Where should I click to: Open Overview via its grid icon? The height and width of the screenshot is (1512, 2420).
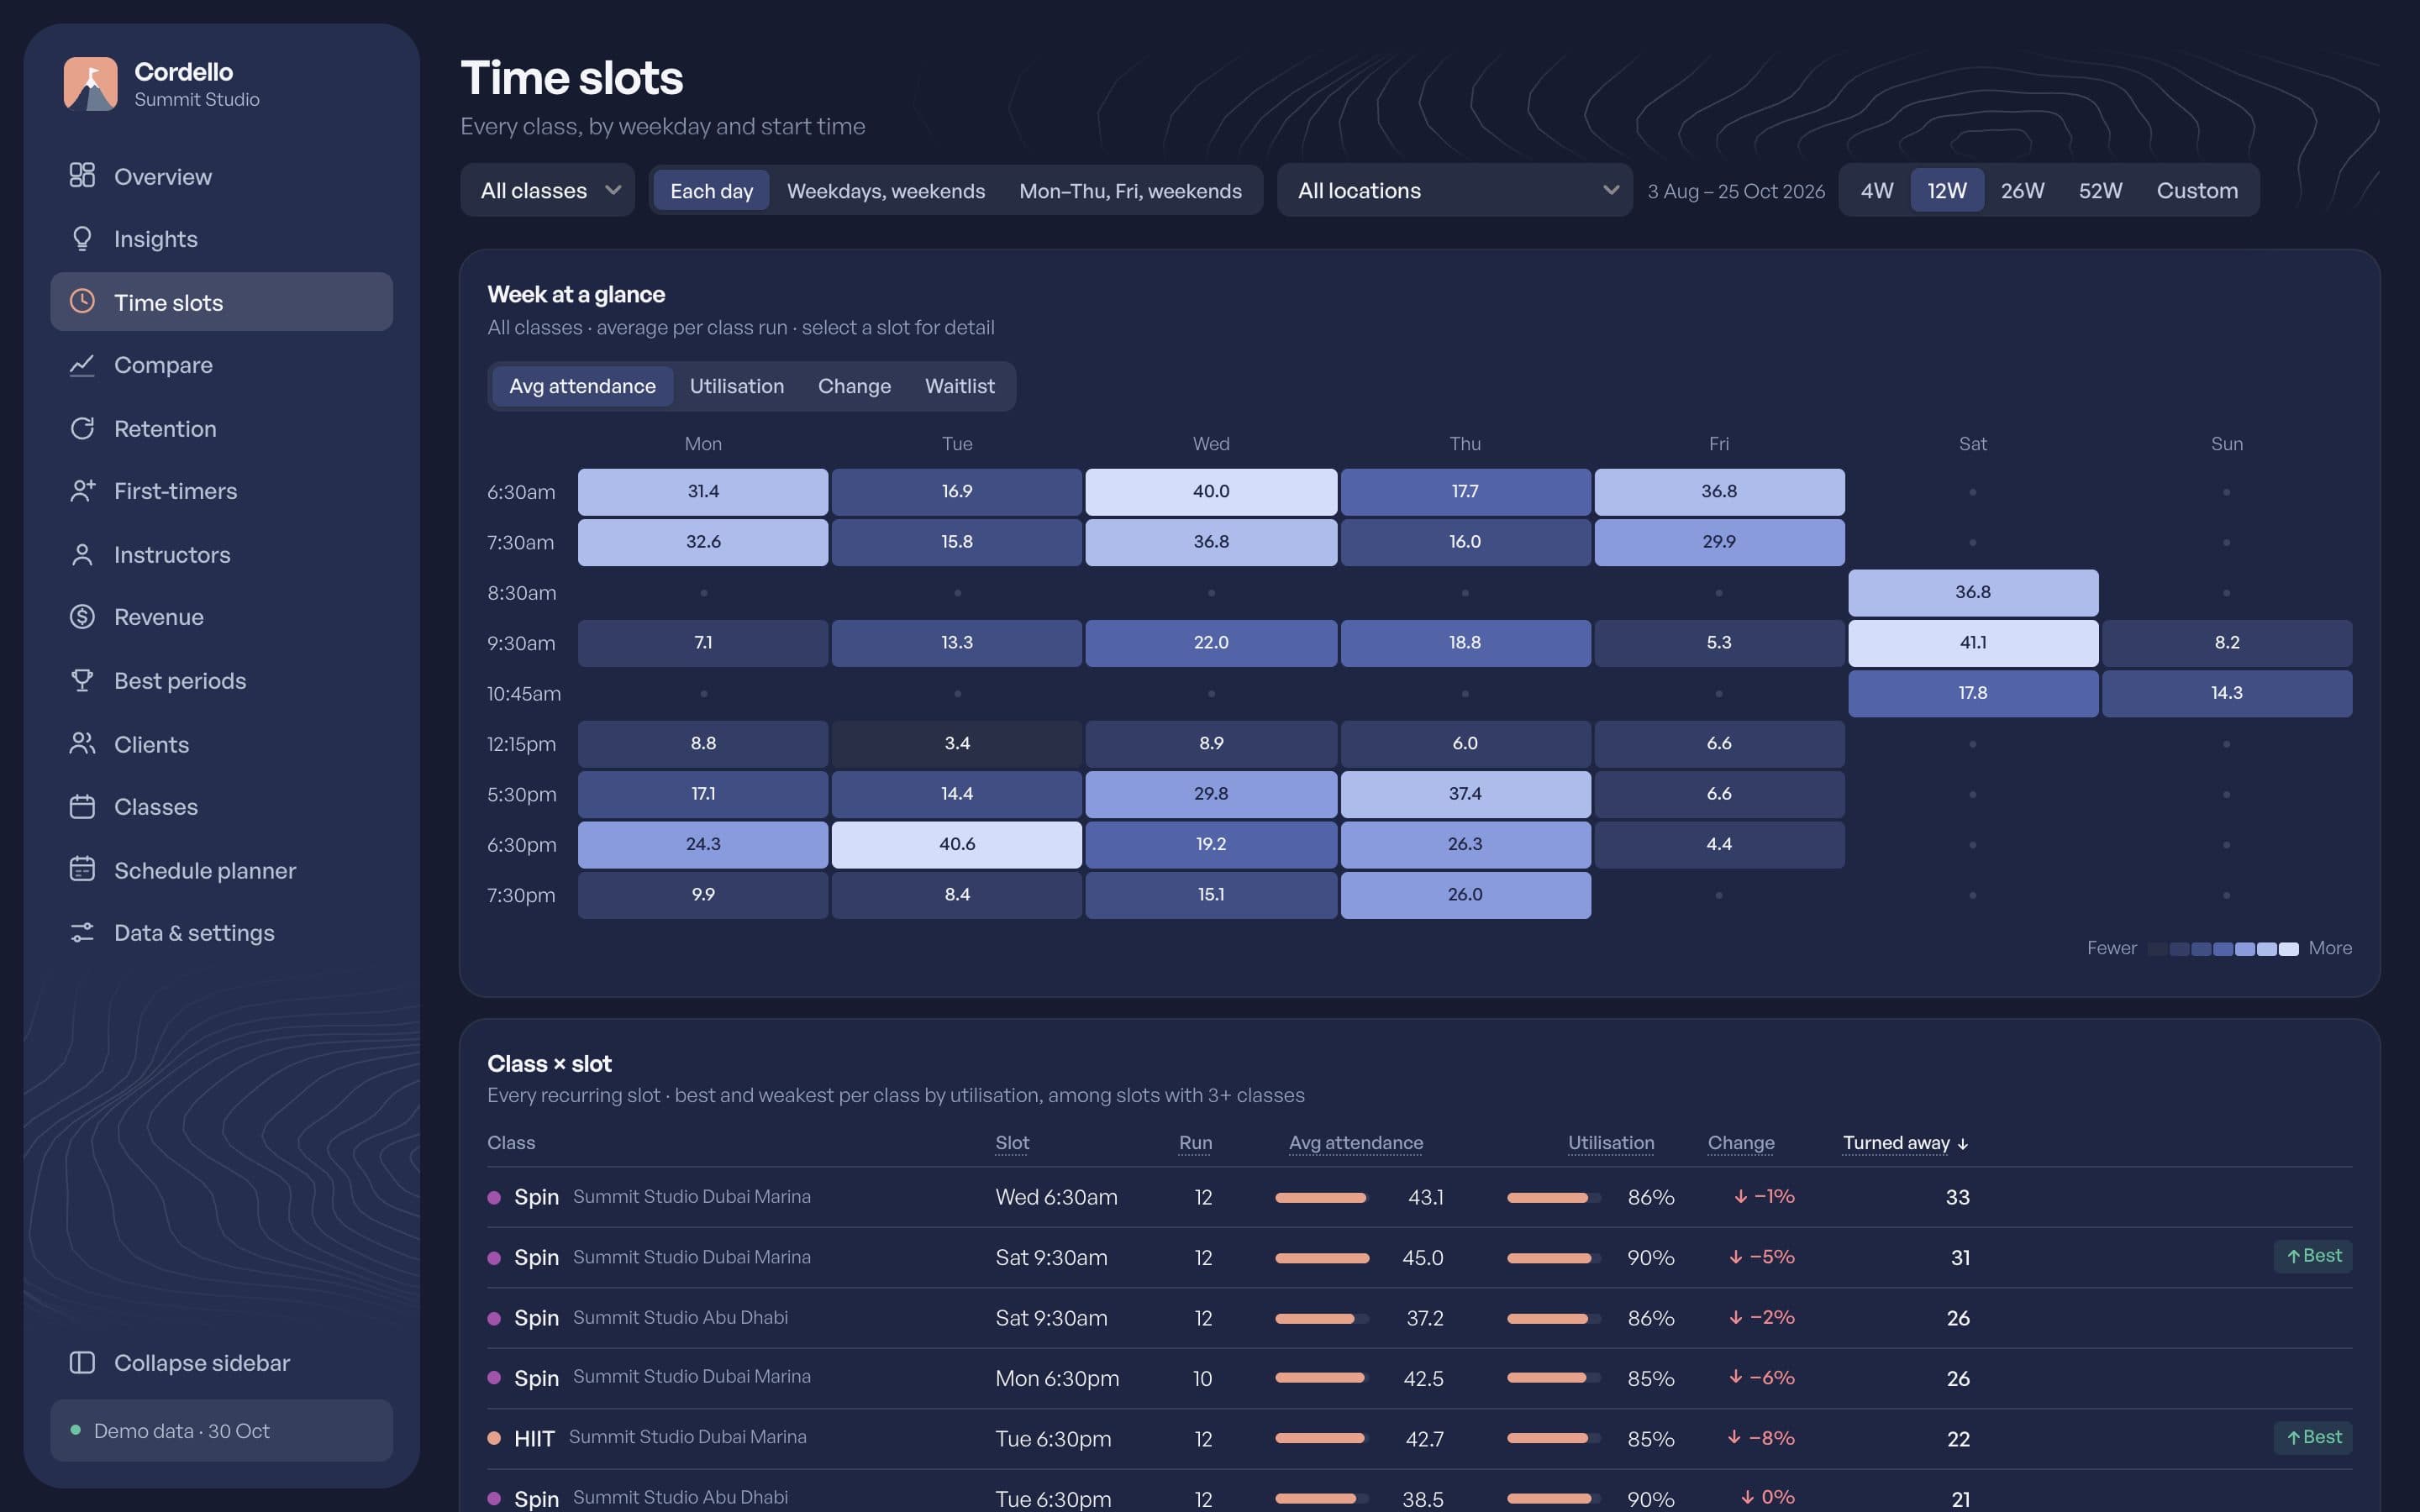[x=82, y=176]
